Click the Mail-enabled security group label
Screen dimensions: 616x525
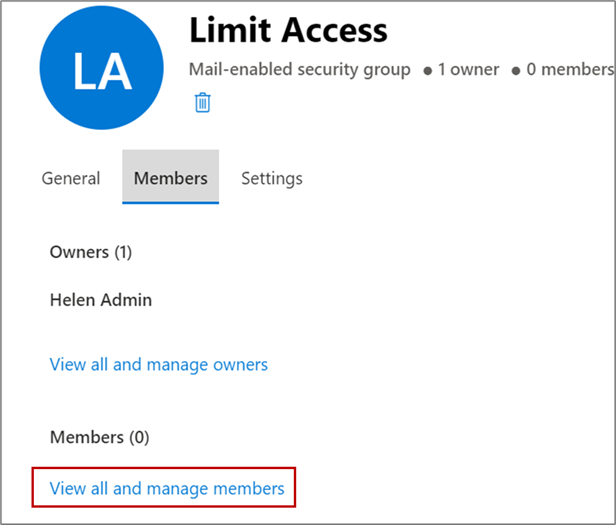[x=300, y=70]
